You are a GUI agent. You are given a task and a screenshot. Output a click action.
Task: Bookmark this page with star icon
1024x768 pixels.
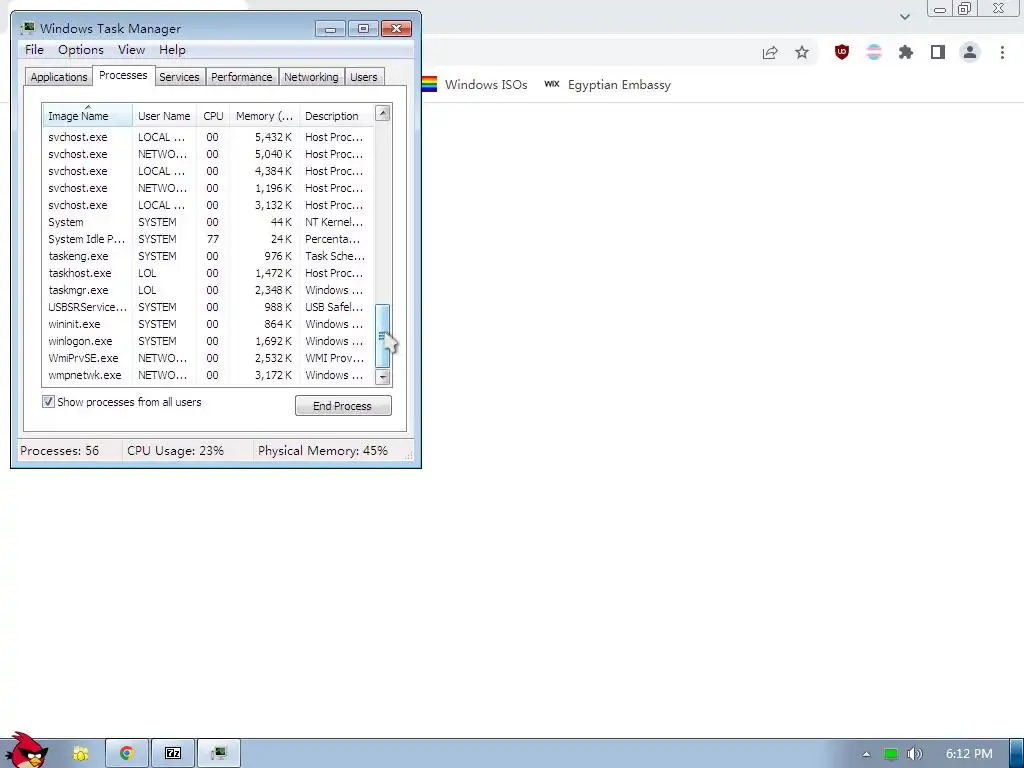click(802, 52)
